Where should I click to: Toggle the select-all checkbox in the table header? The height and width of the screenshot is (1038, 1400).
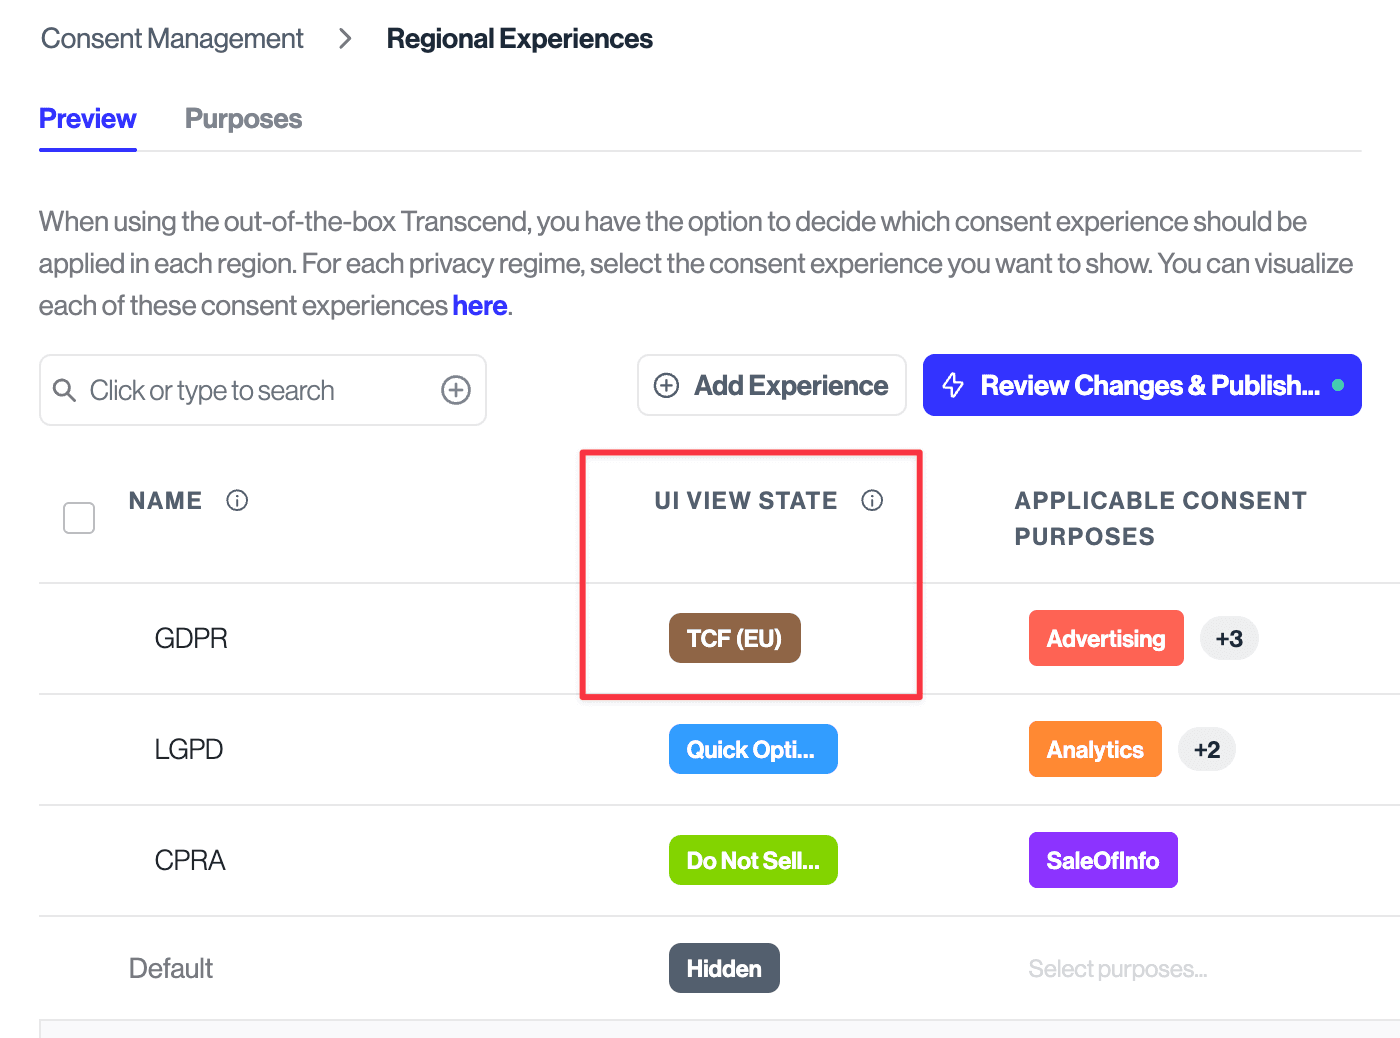[x=79, y=518]
